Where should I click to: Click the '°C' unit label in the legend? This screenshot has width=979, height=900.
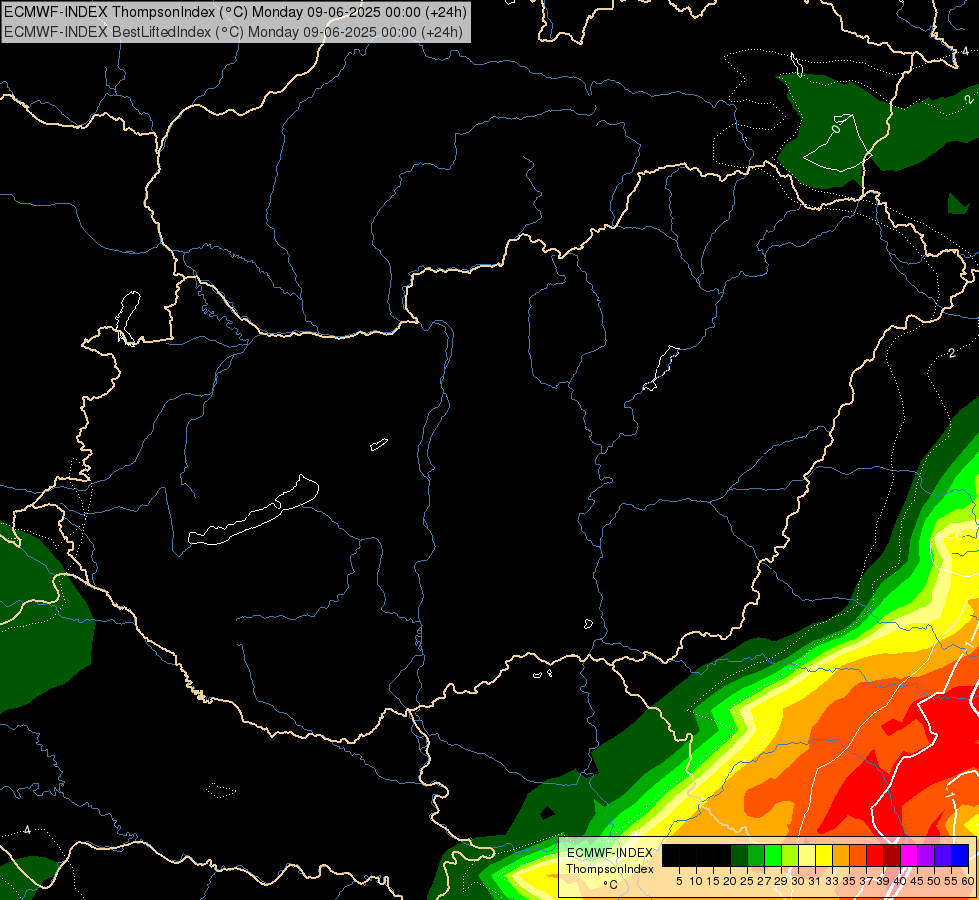611,885
